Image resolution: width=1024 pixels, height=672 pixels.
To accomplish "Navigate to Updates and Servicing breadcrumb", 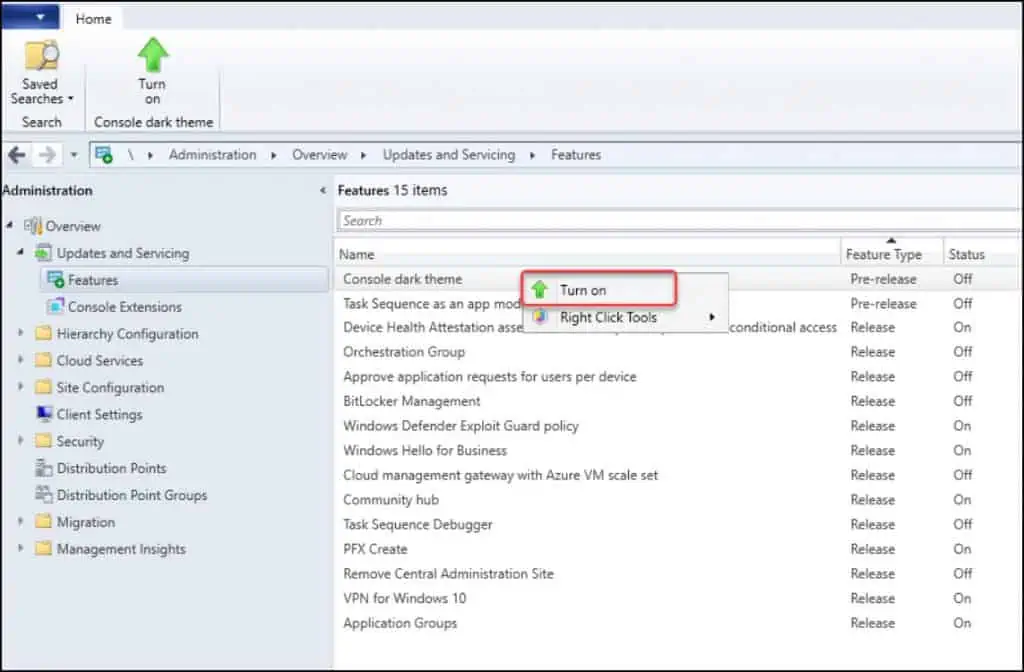I will tap(449, 155).
